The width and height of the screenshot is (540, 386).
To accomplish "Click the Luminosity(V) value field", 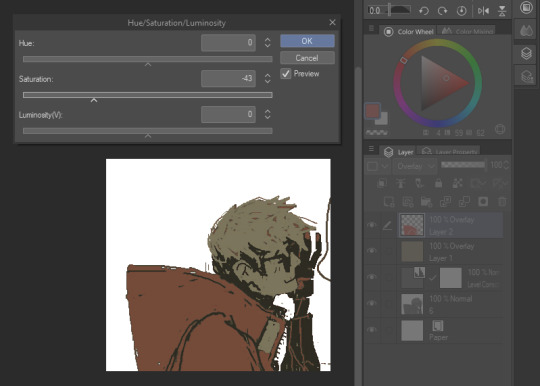I will 228,114.
